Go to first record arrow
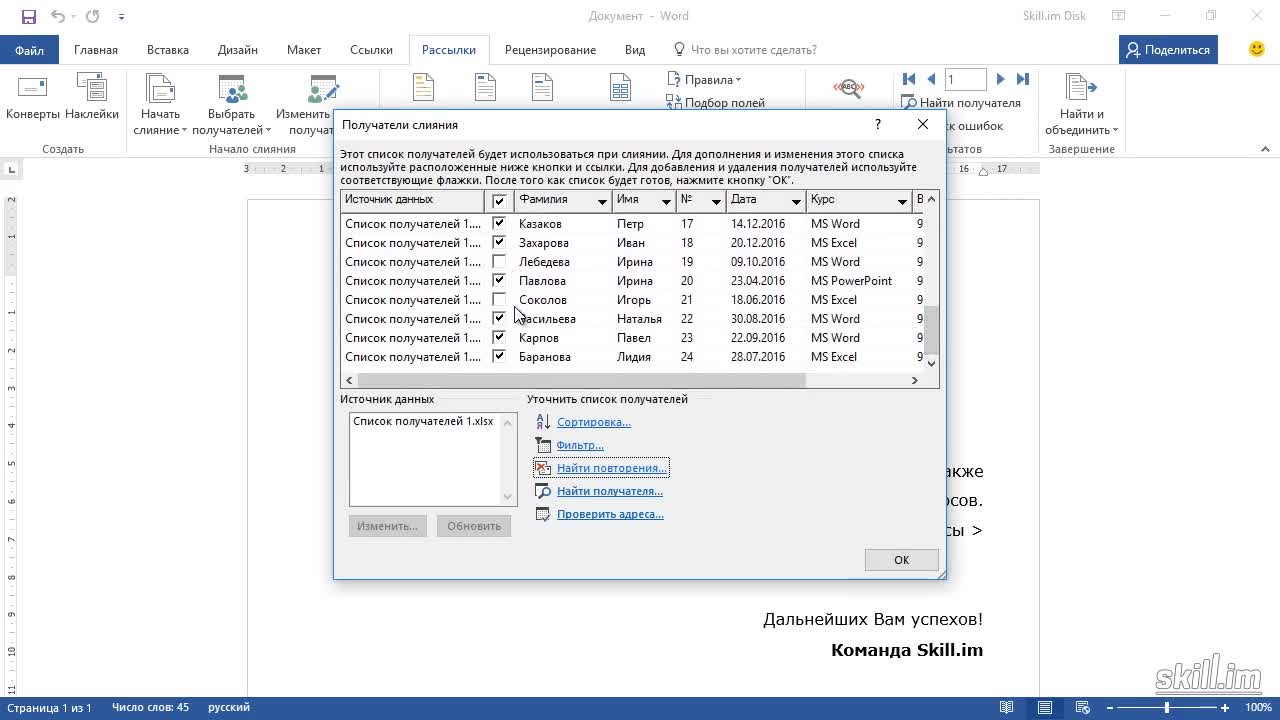Viewport: 1280px width, 720px height. coord(909,79)
